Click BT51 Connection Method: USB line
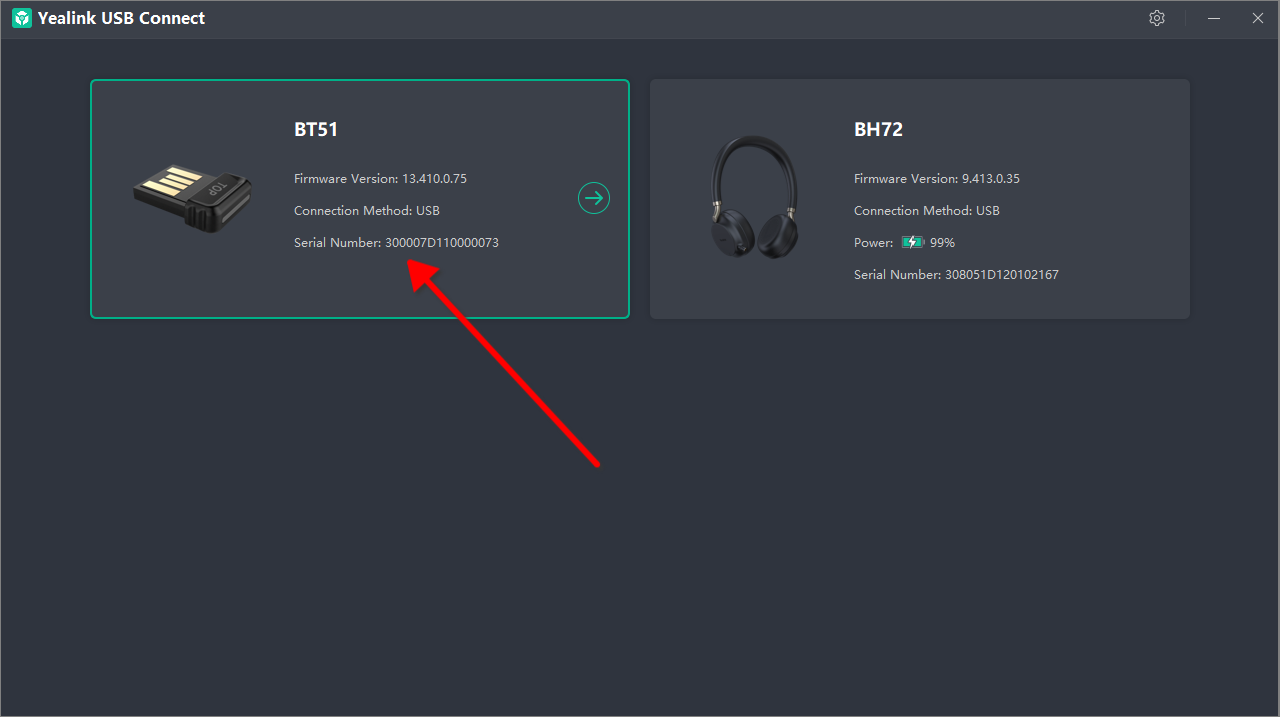Viewport: 1280px width, 717px height. 366,211
